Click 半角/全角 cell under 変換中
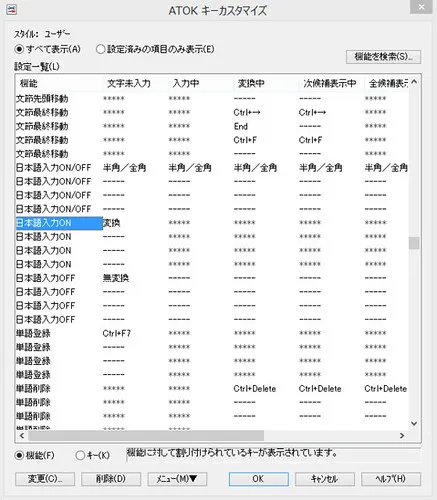This screenshot has width=437, height=500. tap(255, 168)
